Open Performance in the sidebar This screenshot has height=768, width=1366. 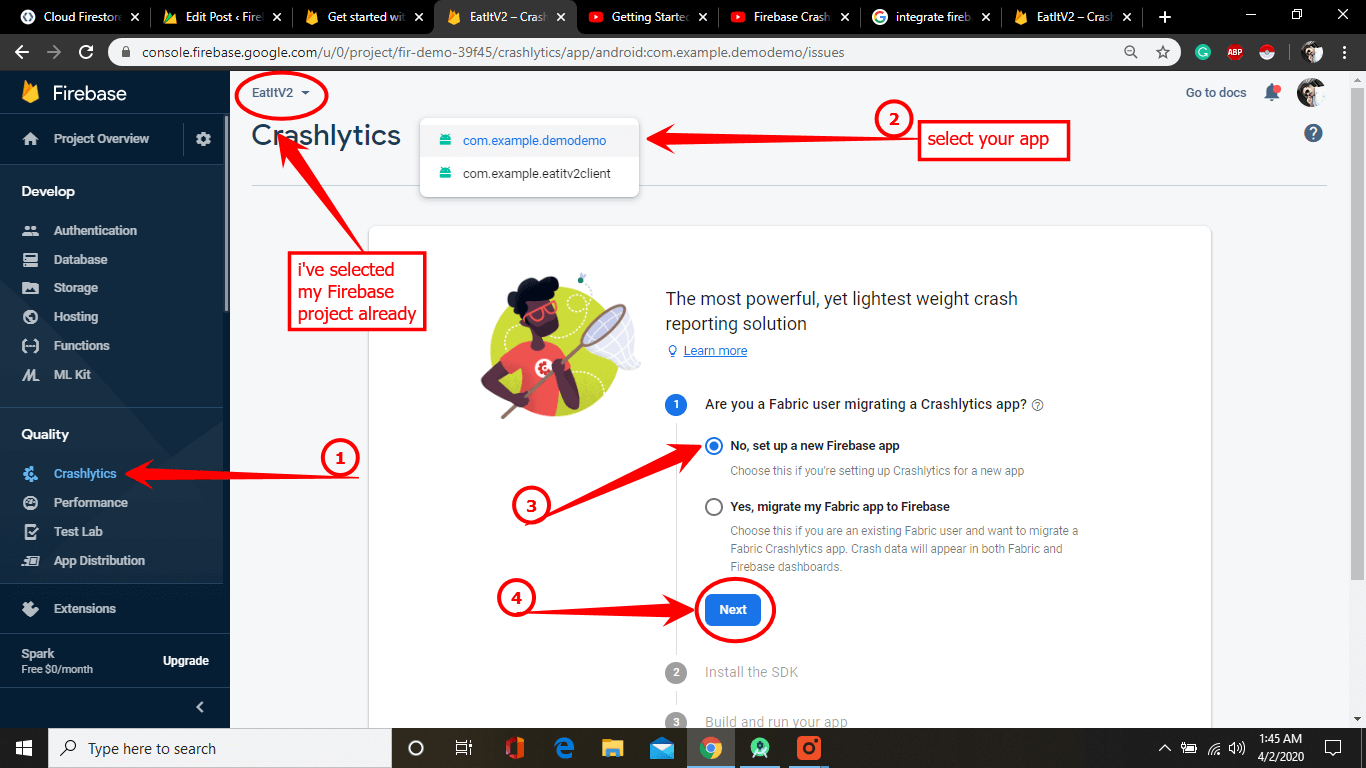(x=90, y=503)
